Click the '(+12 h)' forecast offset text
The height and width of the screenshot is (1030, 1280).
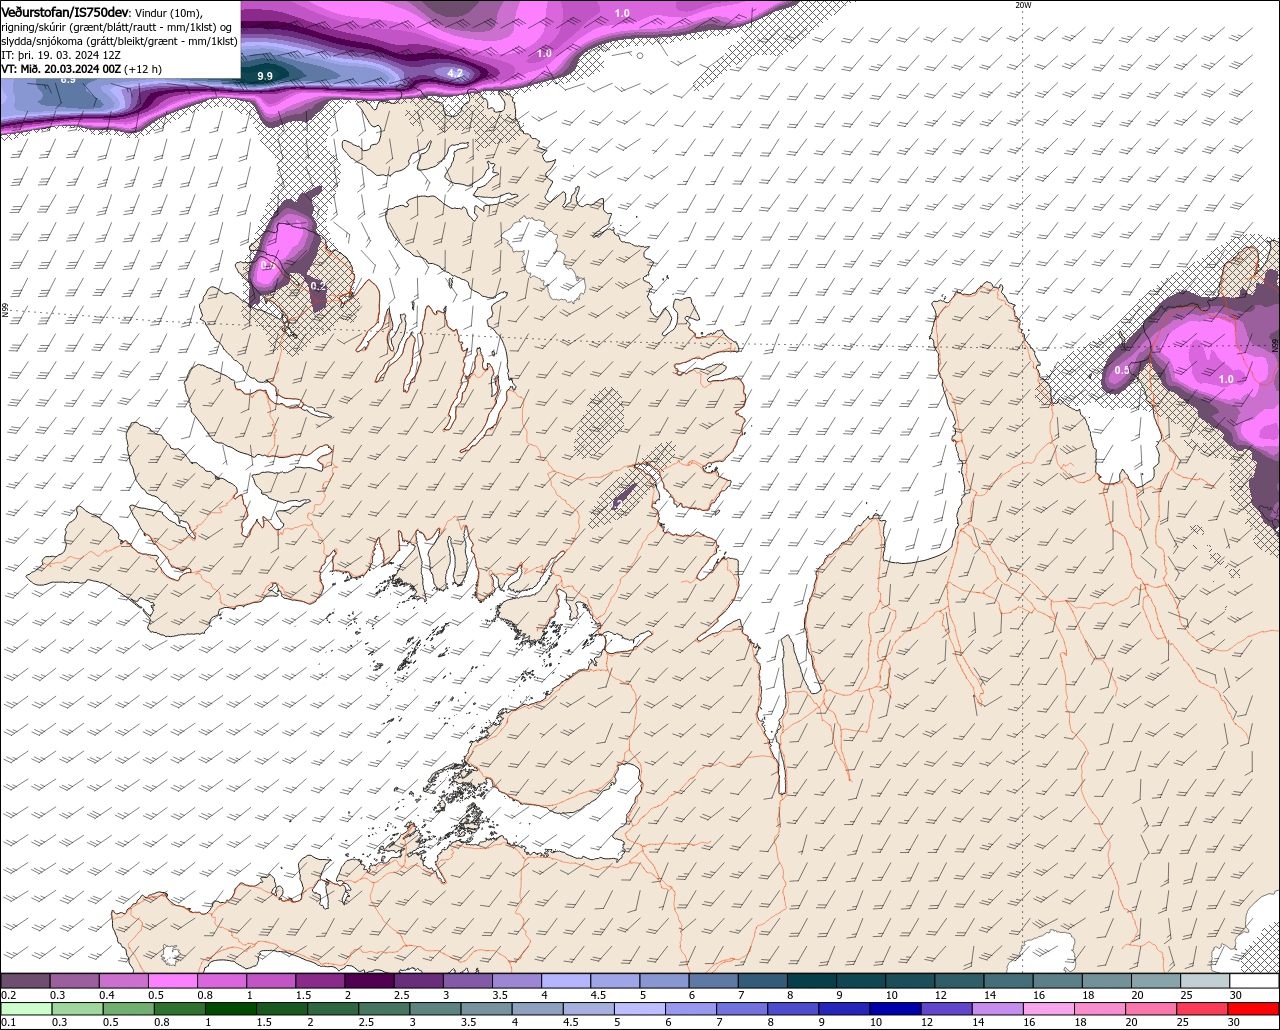[x=143, y=69]
